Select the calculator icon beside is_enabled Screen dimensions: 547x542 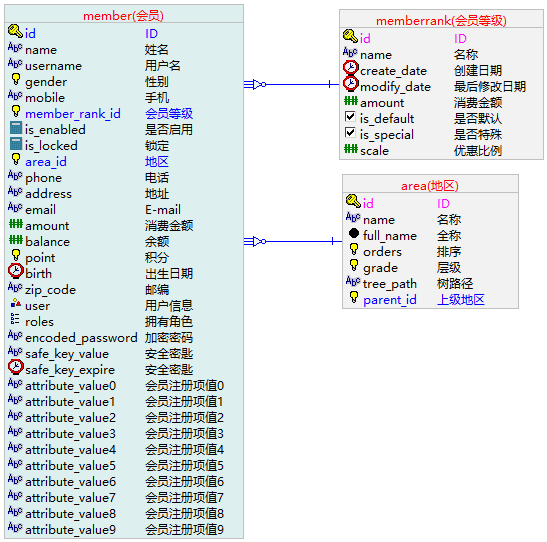pyautogui.click(x=16, y=128)
